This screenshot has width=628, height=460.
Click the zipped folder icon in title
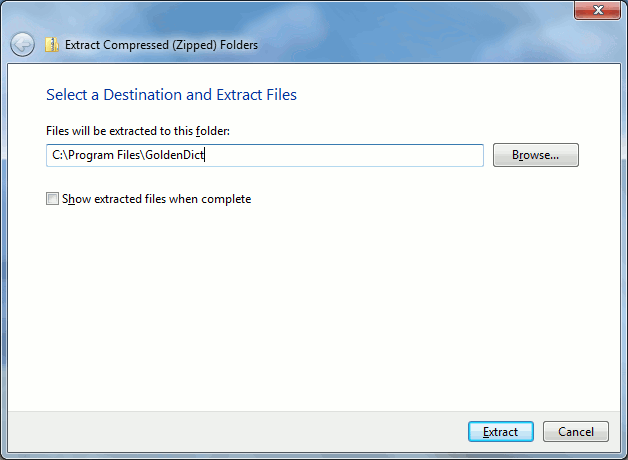52,45
